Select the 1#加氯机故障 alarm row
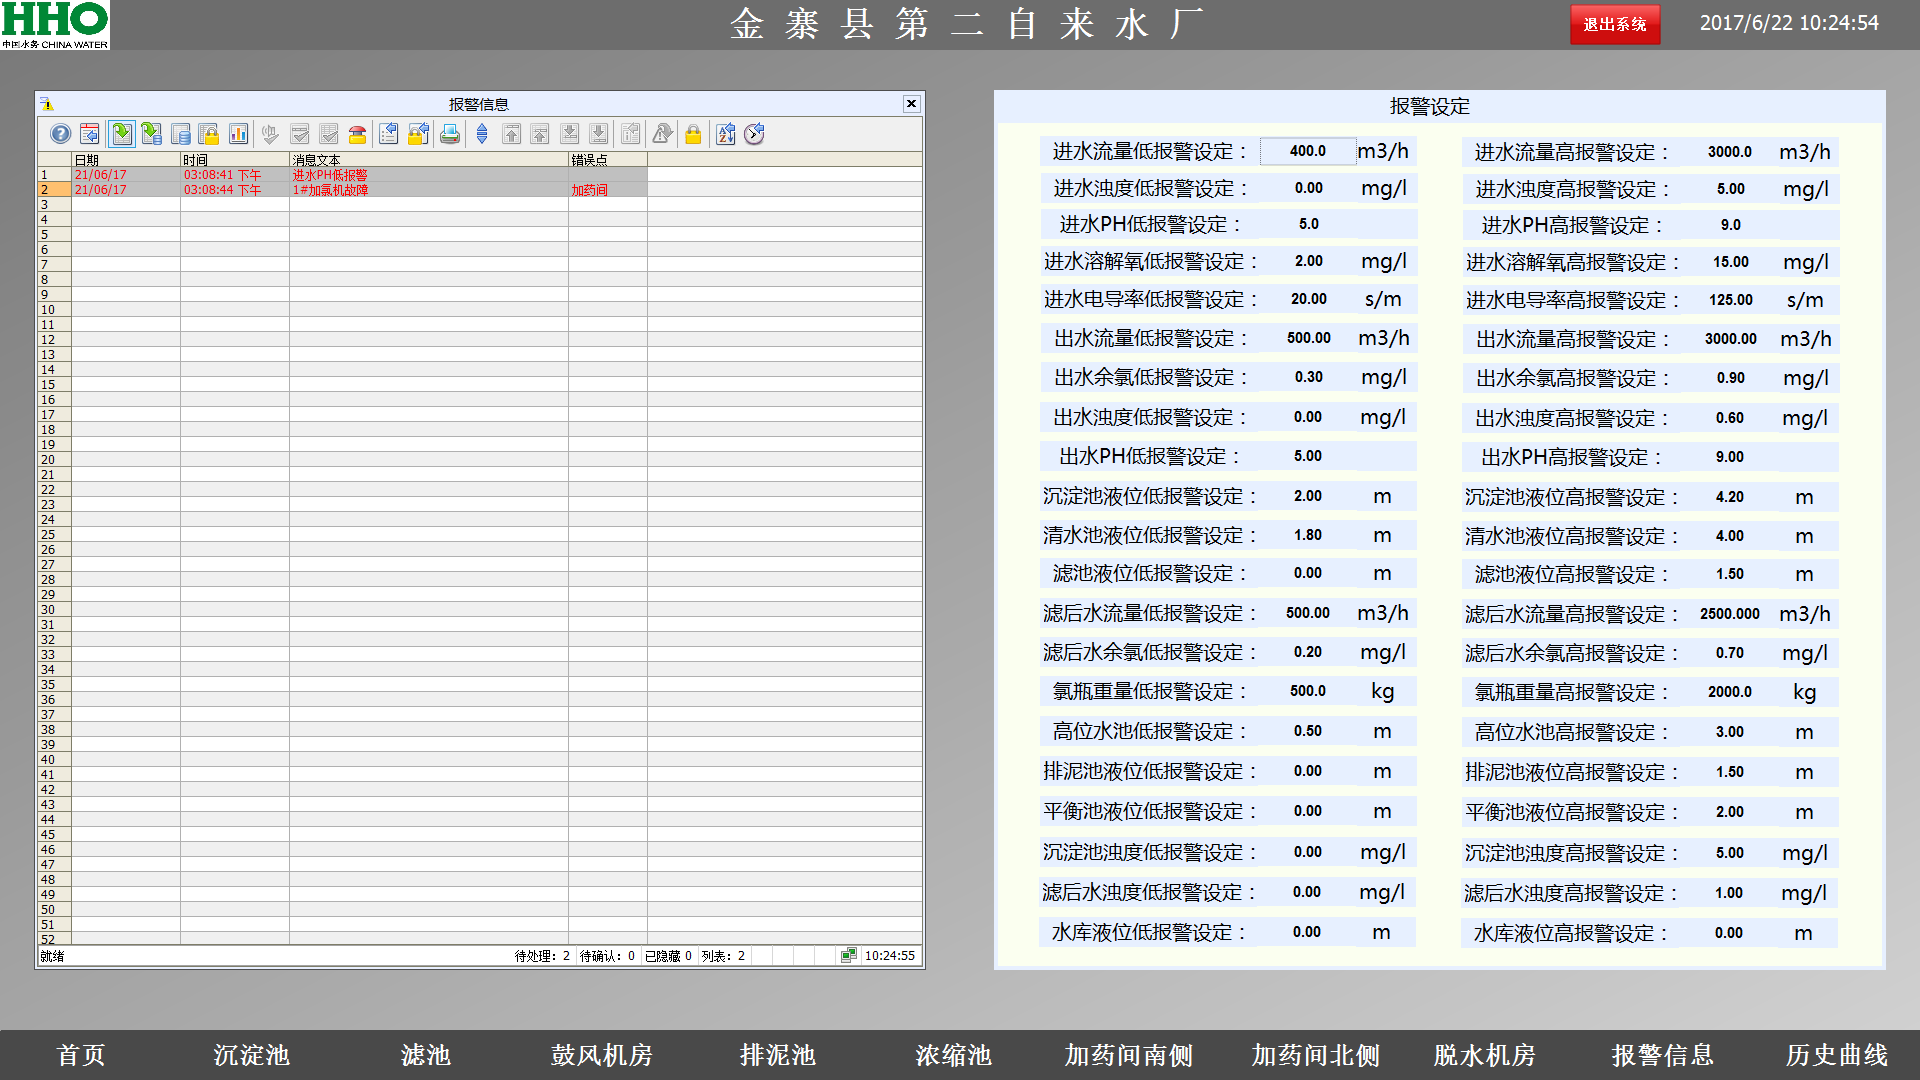The image size is (1920, 1080). [x=330, y=190]
